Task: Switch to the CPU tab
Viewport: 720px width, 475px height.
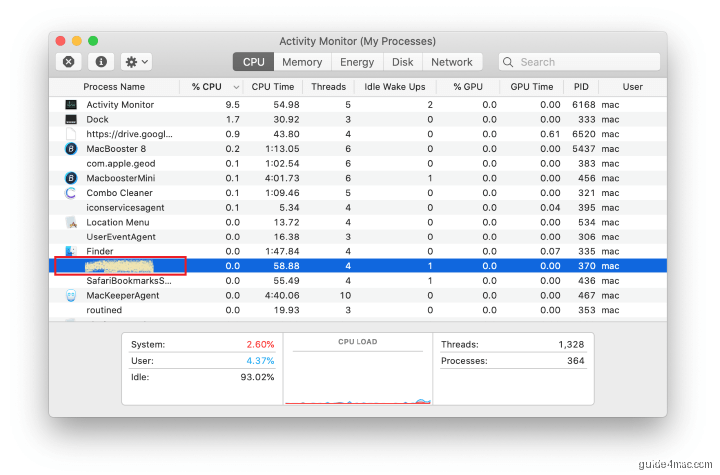Action: pyautogui.click(x=253, y=62)
